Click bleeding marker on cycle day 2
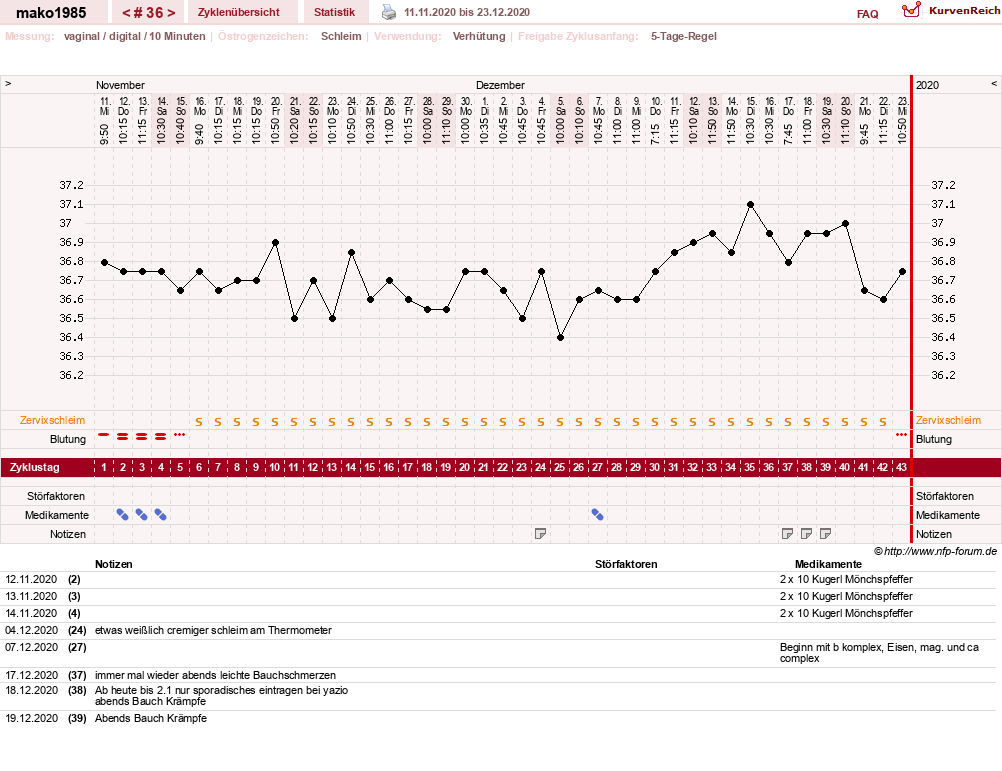 point(123,437)
